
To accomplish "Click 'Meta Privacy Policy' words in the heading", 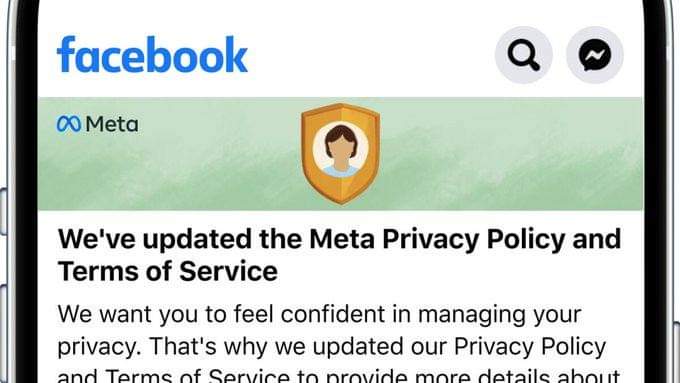I will point(437,239).
